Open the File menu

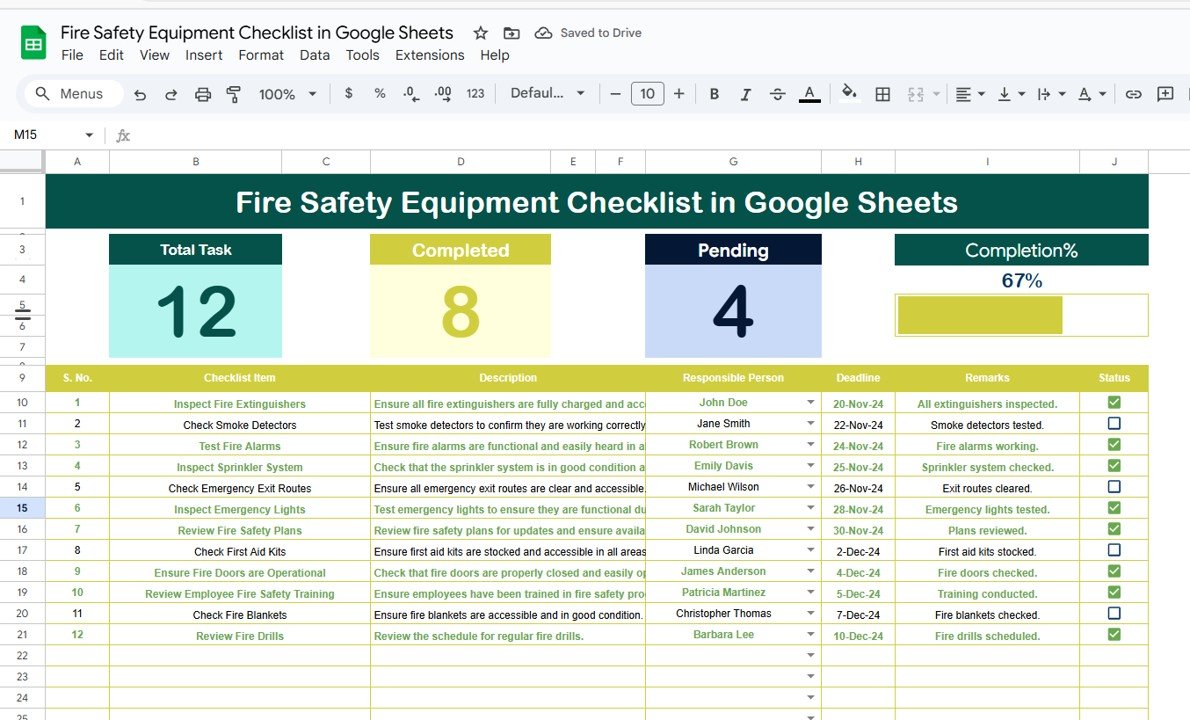[x=72, y=55]
